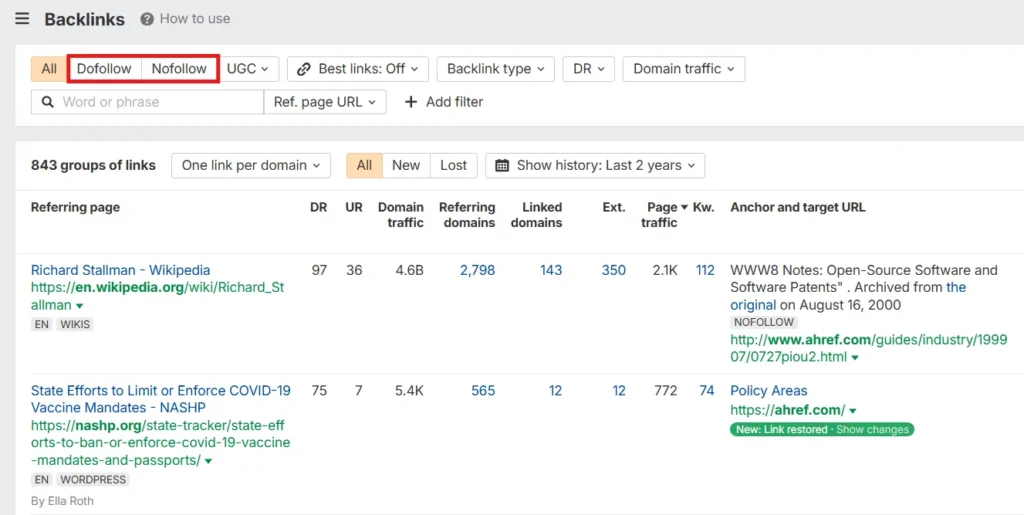The image size is (1024, 515).
Task: Open Richard Stallman - Wikipedia link
Action: coord(120,270)
